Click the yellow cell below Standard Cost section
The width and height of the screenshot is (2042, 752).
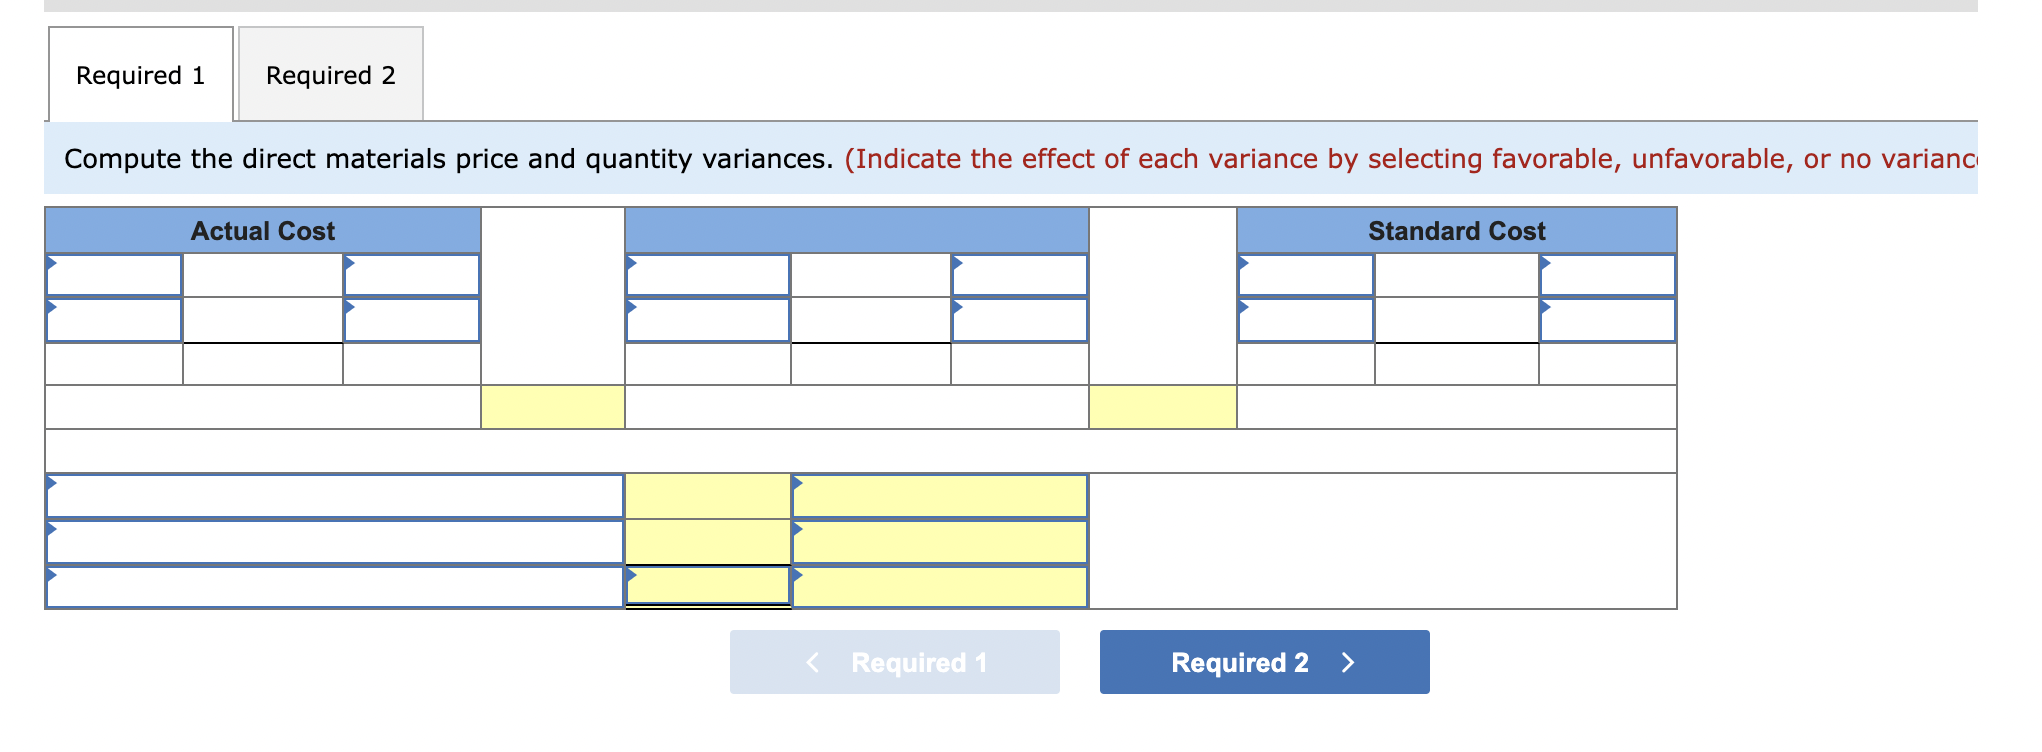coord(1163,405)
